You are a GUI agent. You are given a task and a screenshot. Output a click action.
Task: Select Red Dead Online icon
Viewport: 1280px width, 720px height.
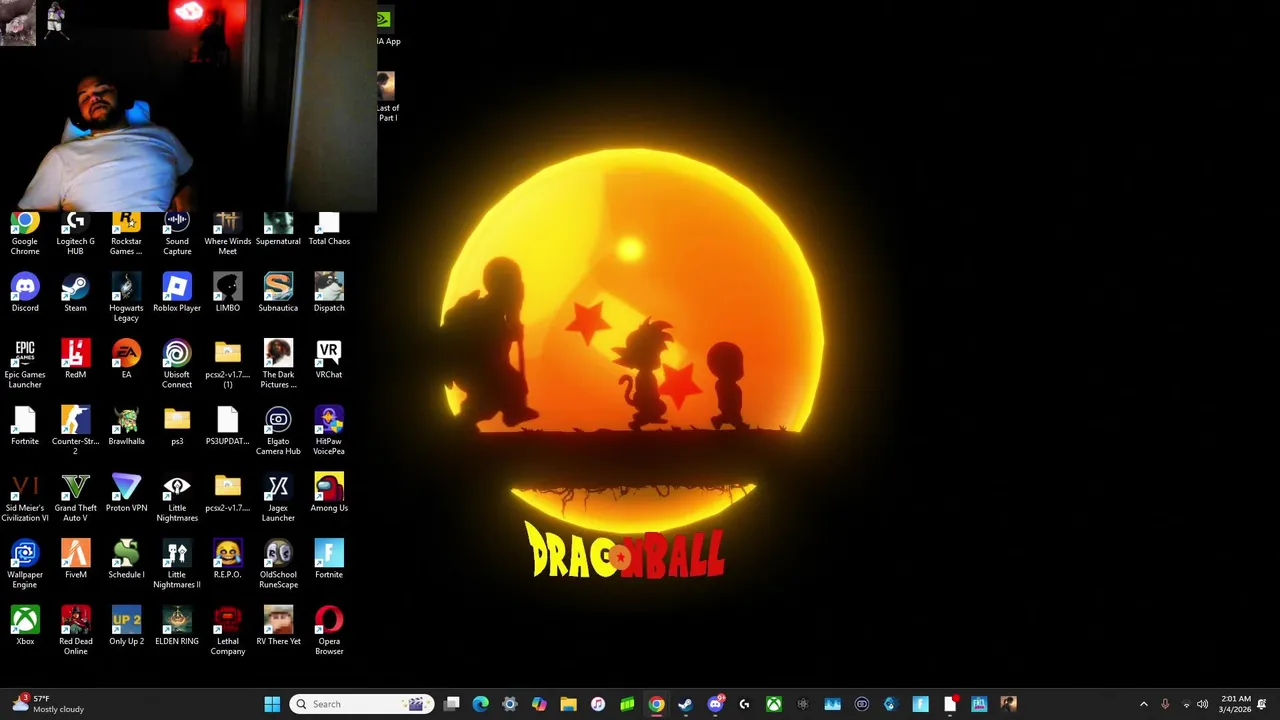tap(75, 631)
